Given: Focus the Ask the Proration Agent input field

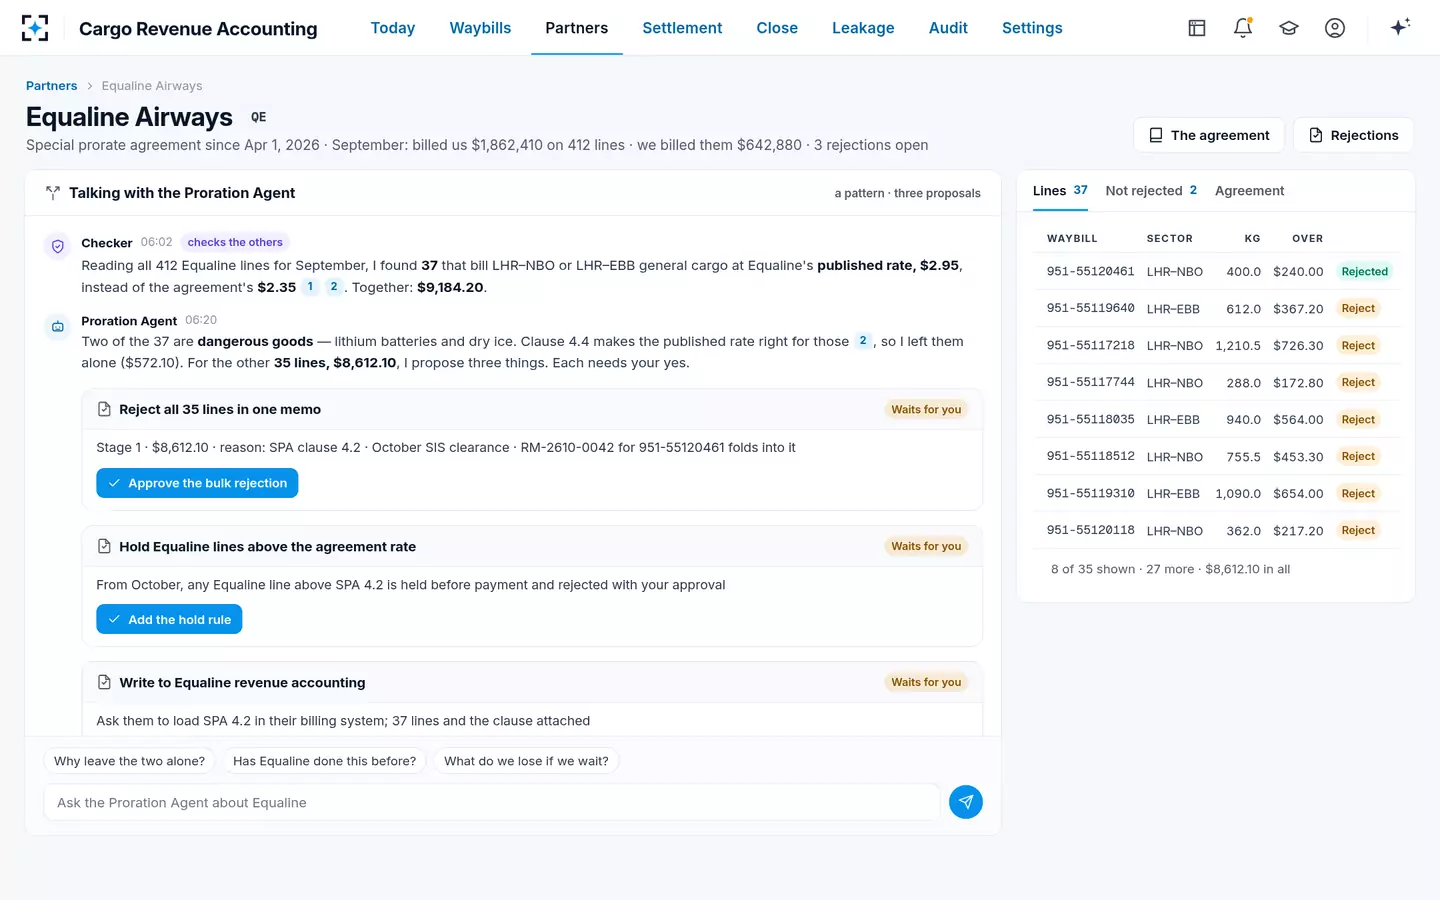Looking at the screenshot, I should [x=492, y=802].
